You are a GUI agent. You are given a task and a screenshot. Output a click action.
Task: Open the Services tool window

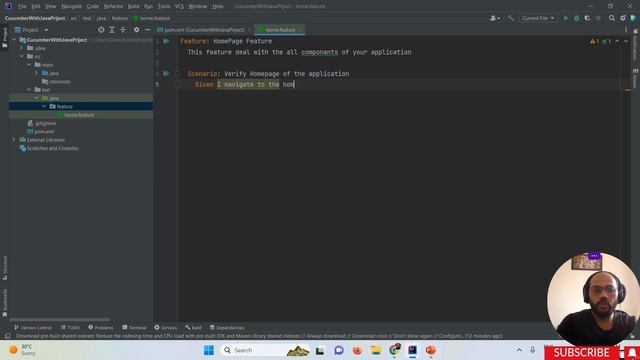pos(165,328)
